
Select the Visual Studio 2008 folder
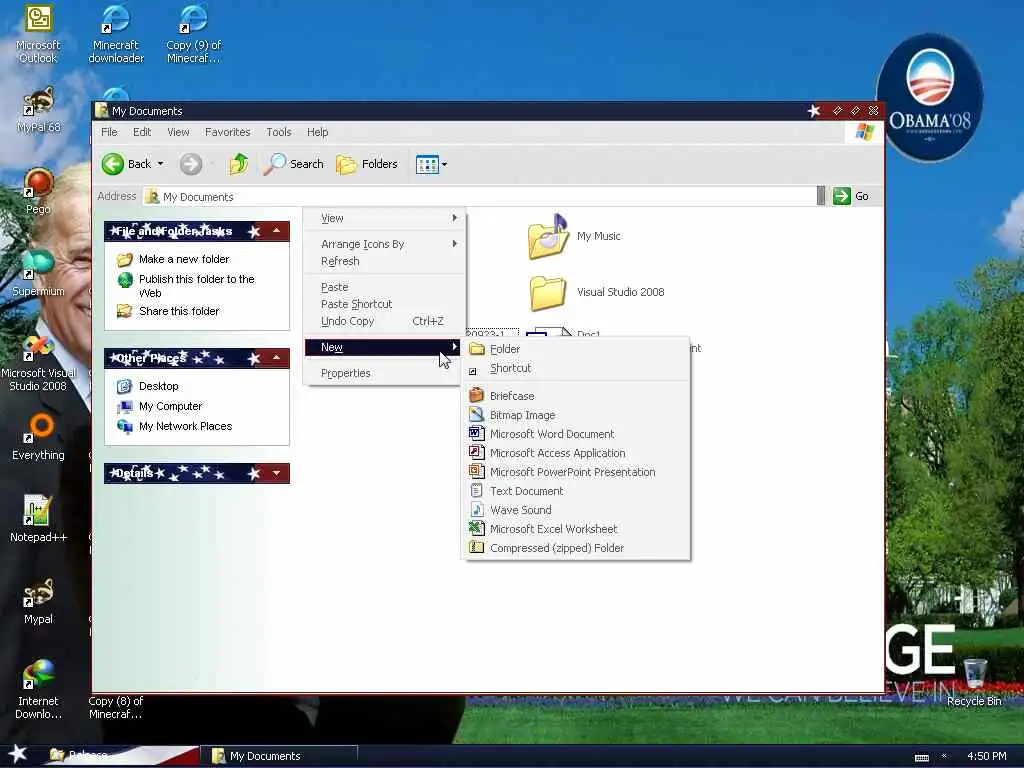(596, 293)
